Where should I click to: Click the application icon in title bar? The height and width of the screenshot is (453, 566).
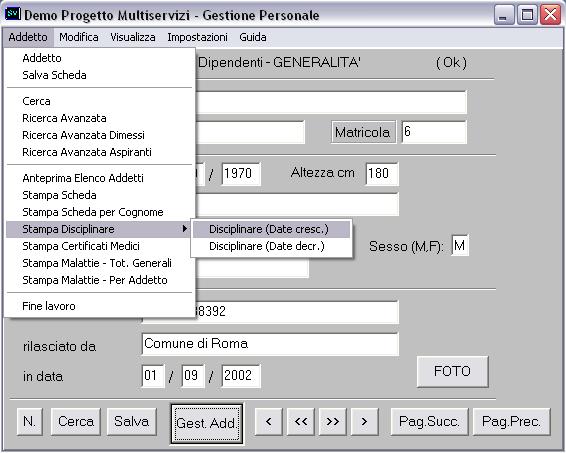pos(13,14)
